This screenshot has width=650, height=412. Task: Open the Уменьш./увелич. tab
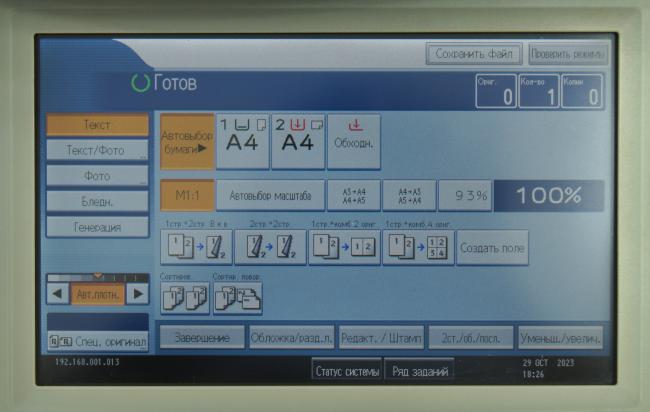click(560, 338)
